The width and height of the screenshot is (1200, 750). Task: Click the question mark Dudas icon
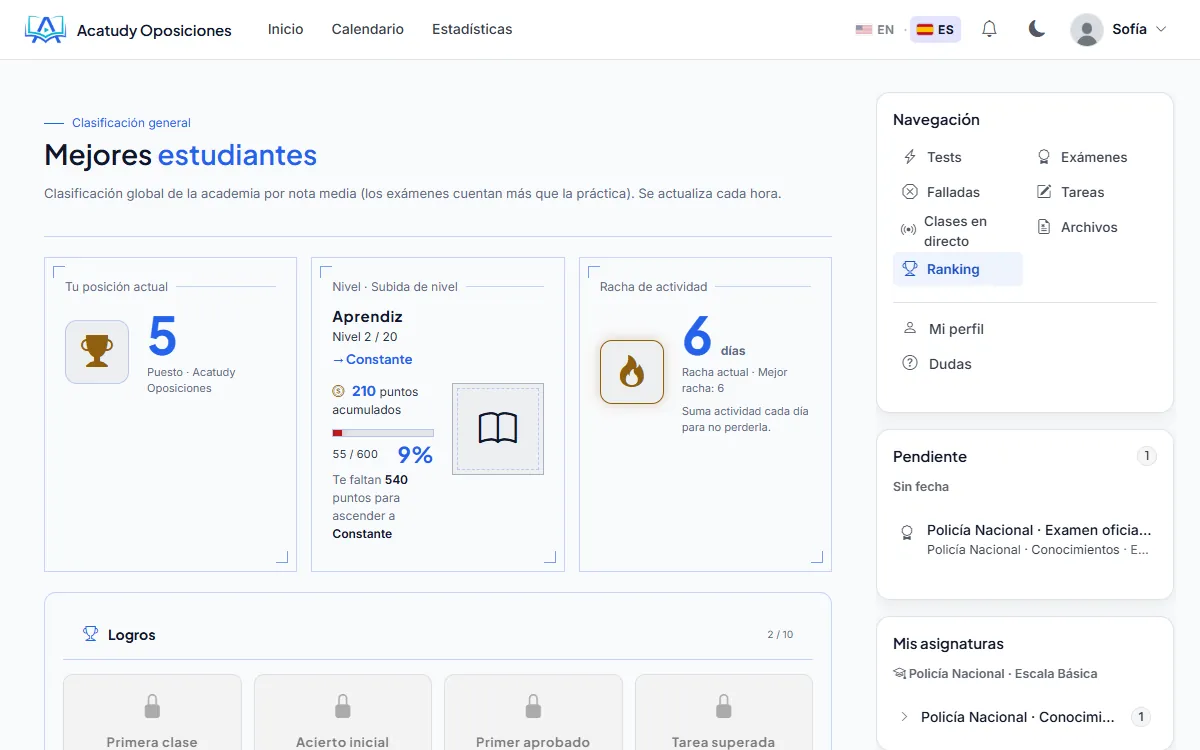(910, 363)
